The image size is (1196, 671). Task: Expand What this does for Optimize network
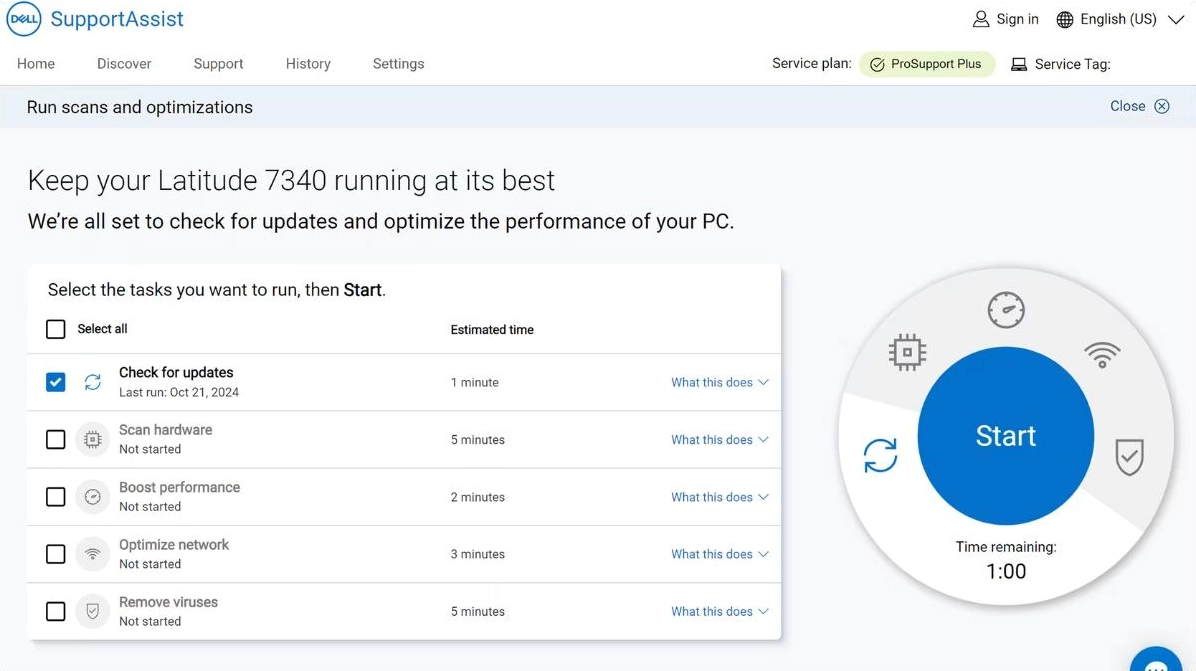[x=719, y=554]
